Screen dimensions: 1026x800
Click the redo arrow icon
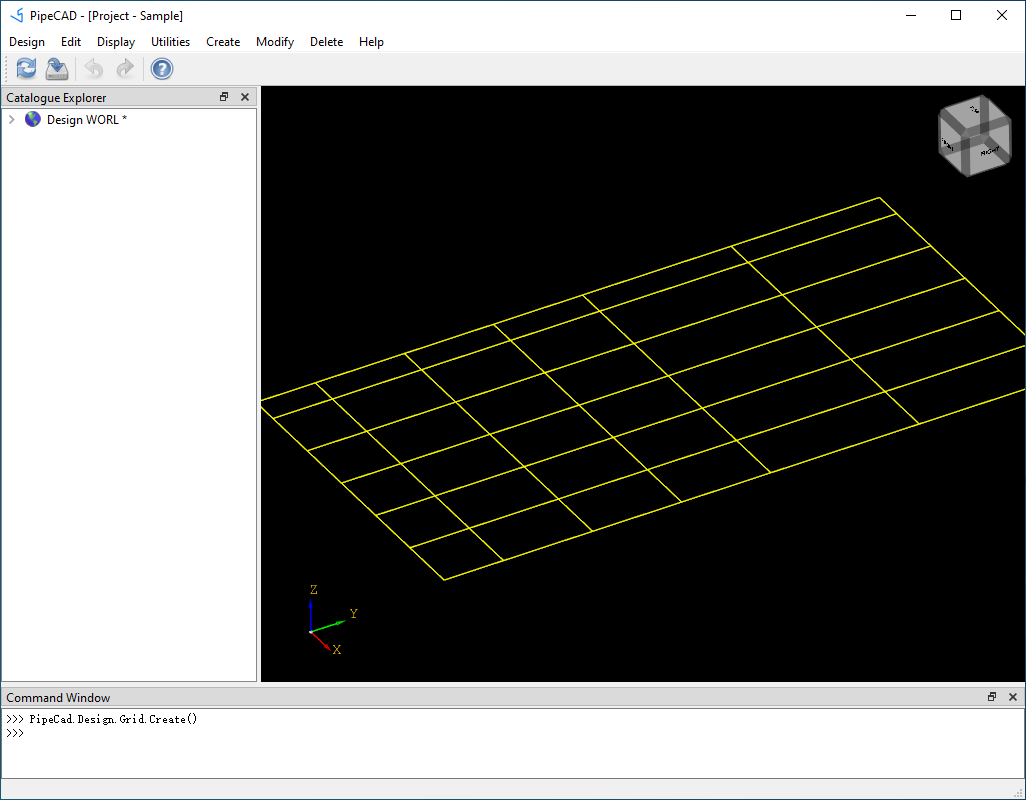pyautogui.click(x=125, y=69)
